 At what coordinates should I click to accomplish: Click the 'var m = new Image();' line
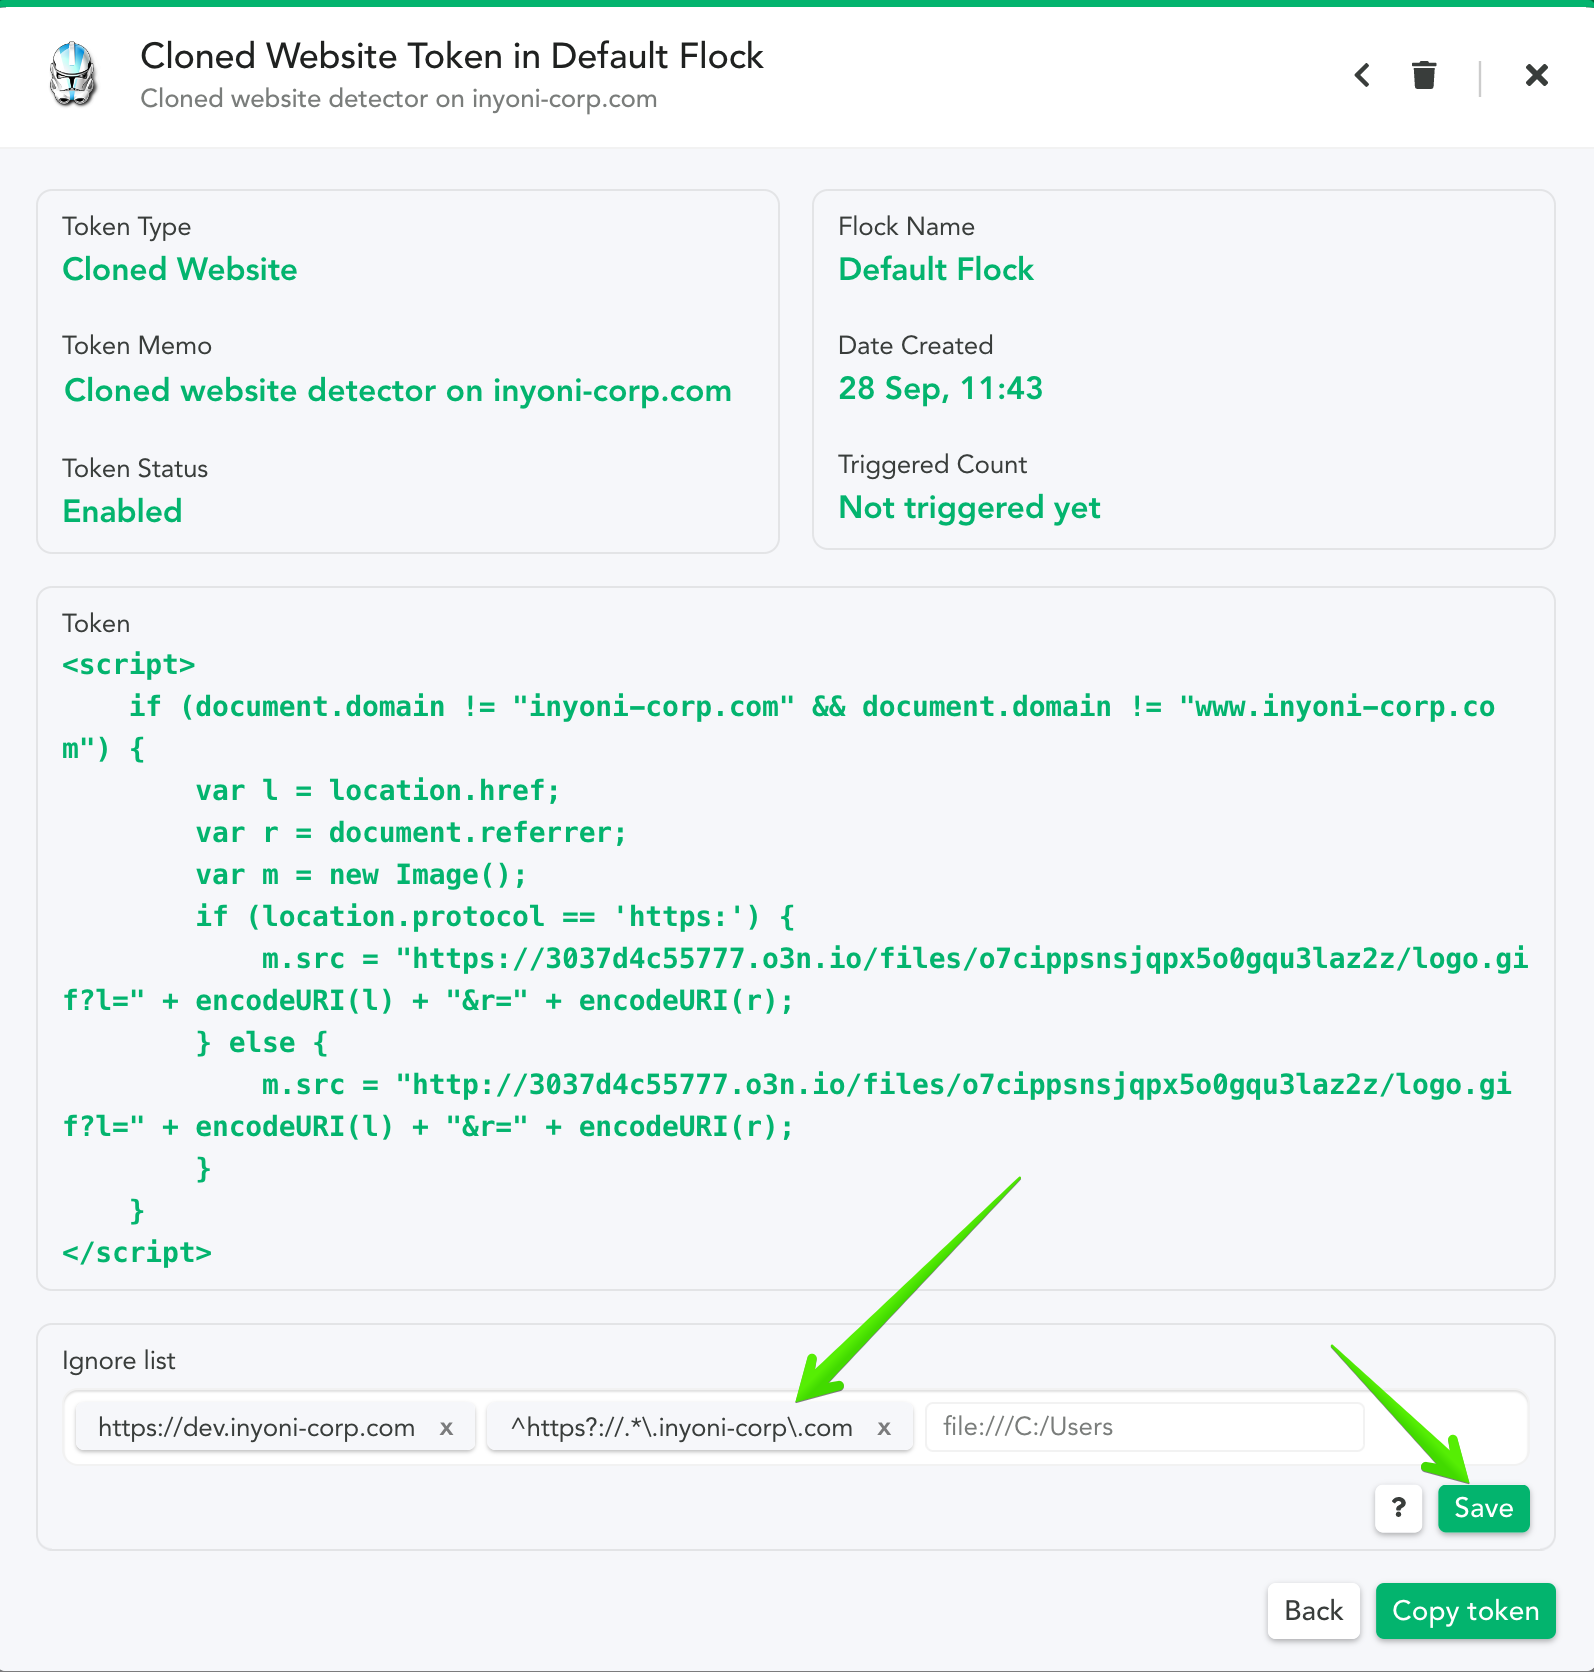coord(361,874)
